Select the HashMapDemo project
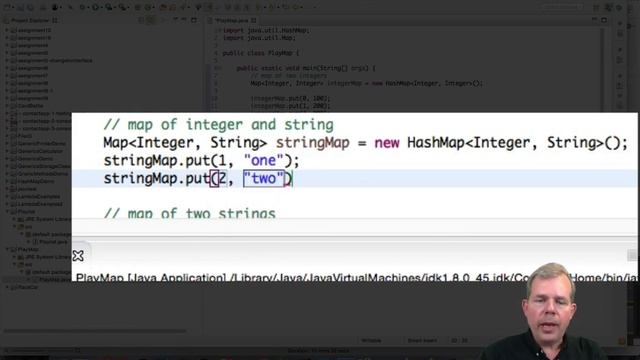Image resolution: width=640 pixels, height=360 pixels. (36, 181)
